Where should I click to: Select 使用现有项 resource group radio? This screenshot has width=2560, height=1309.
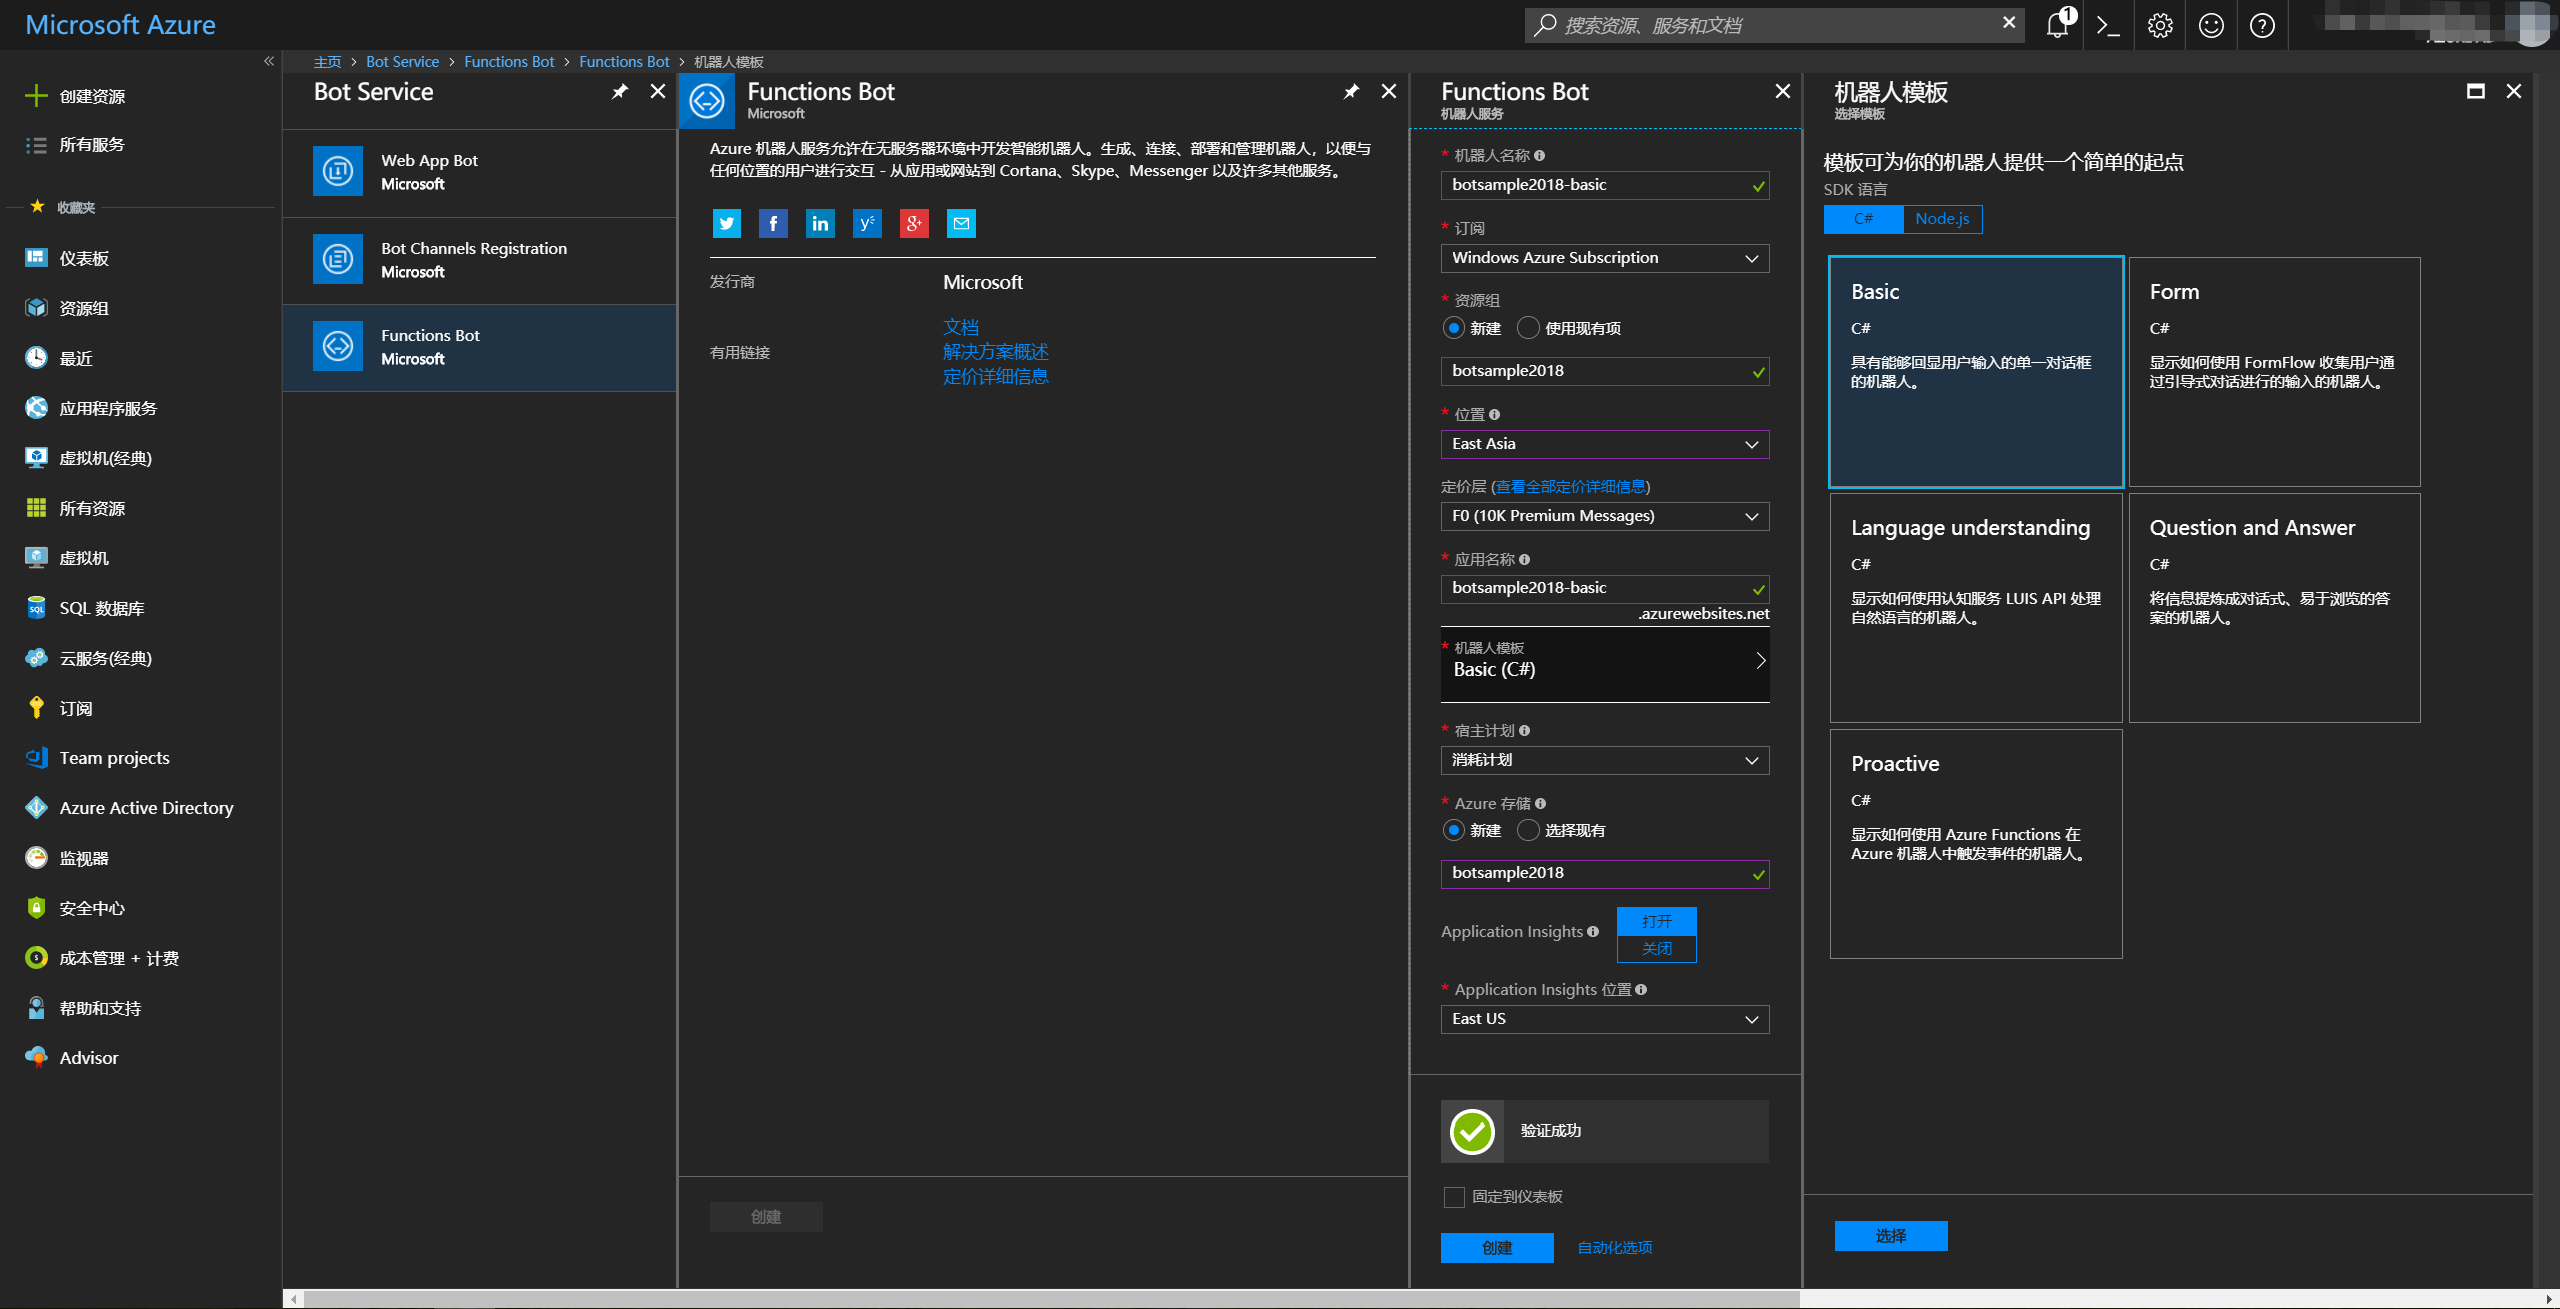click(1528, 328)
